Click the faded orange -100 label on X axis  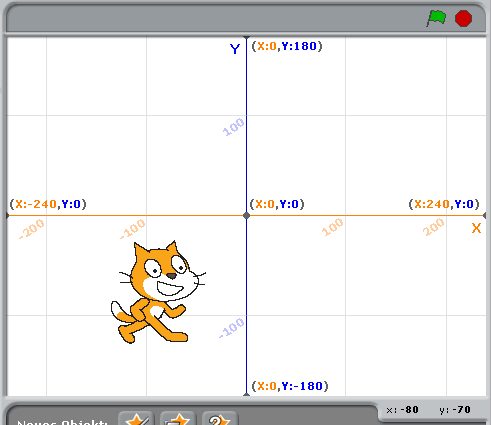click(133, 229)
